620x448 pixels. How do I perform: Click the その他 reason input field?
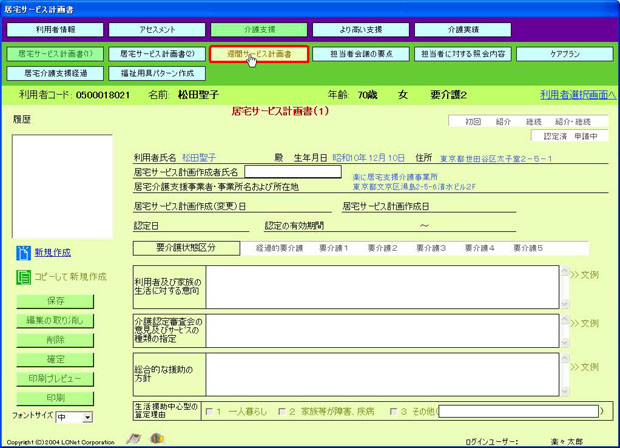[x=518, y=412]
